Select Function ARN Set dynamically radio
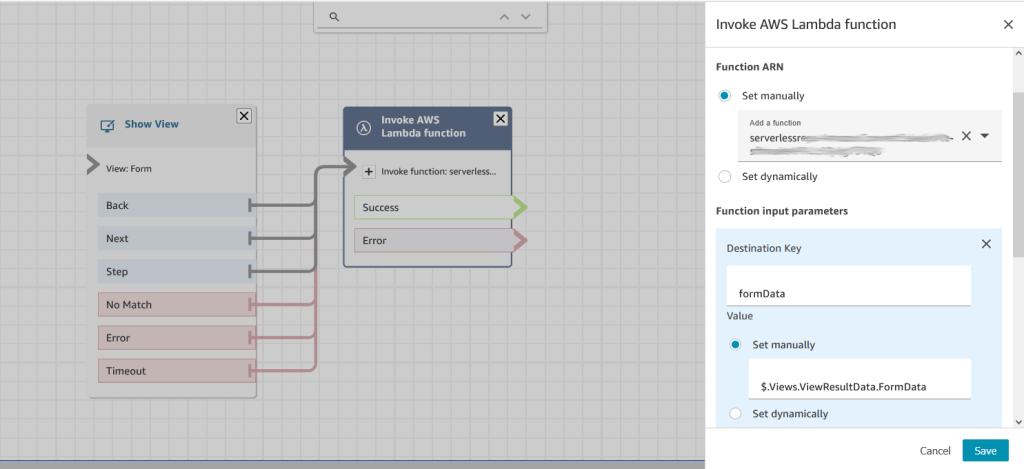The width and height of the screenshot is (1024, 469). pos(724,176)
